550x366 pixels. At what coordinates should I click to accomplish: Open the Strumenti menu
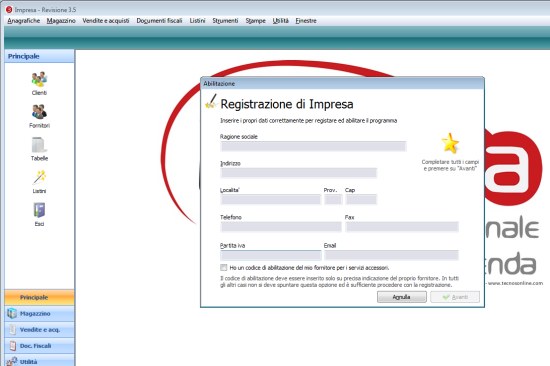225,21
